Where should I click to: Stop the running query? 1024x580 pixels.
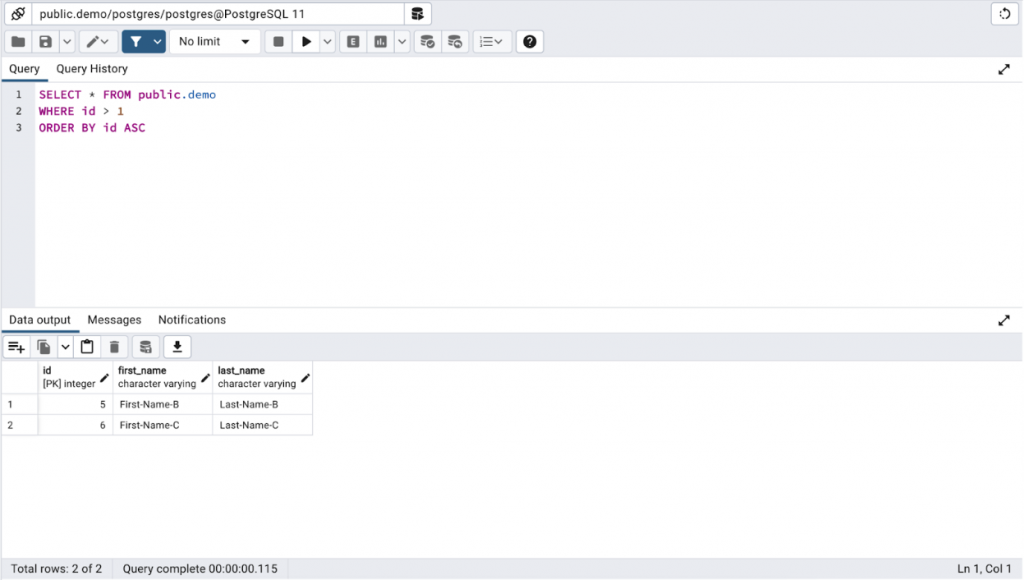pos(277,41)
